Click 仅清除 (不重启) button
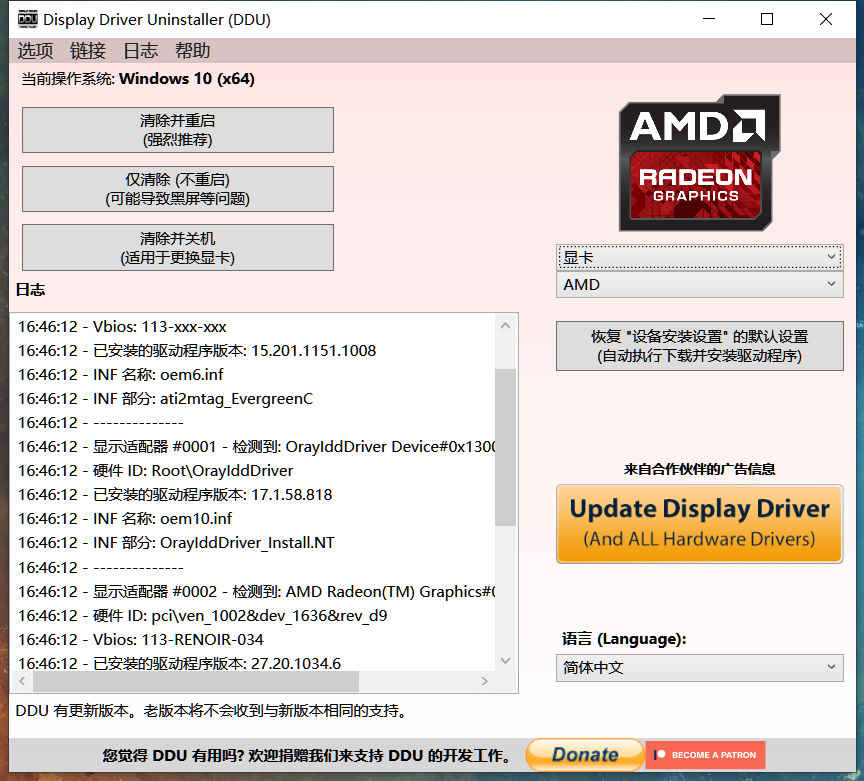 point(177,189)
